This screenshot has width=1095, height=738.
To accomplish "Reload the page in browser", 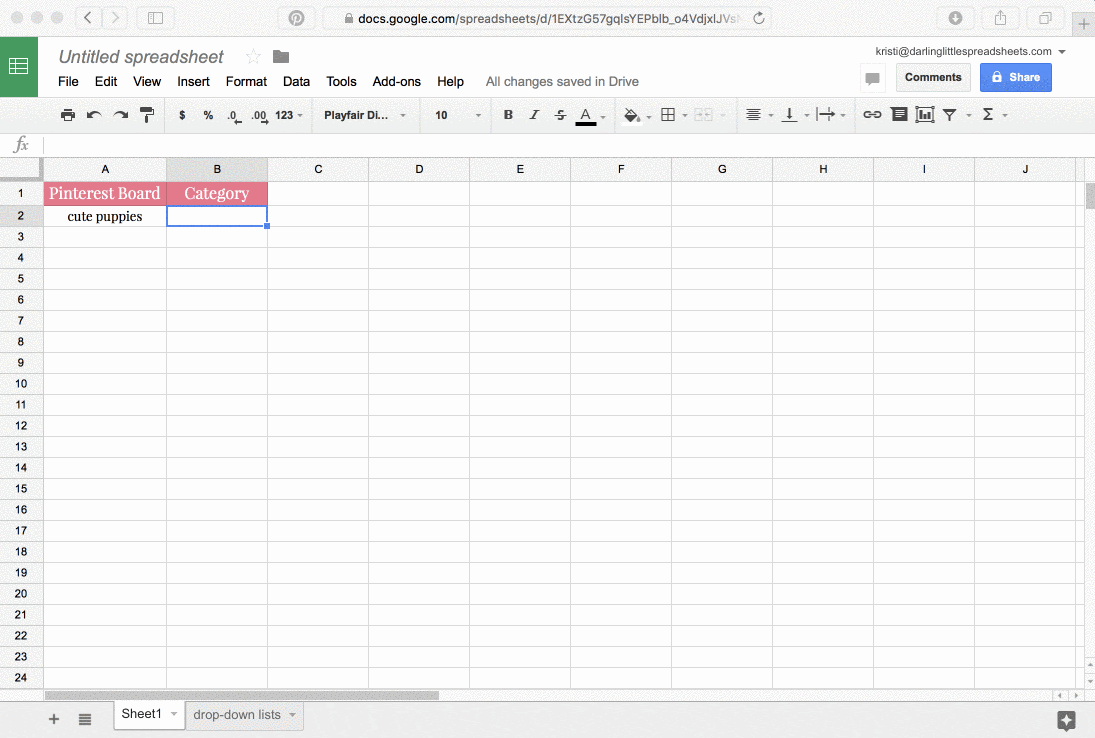I will [758, 19].
